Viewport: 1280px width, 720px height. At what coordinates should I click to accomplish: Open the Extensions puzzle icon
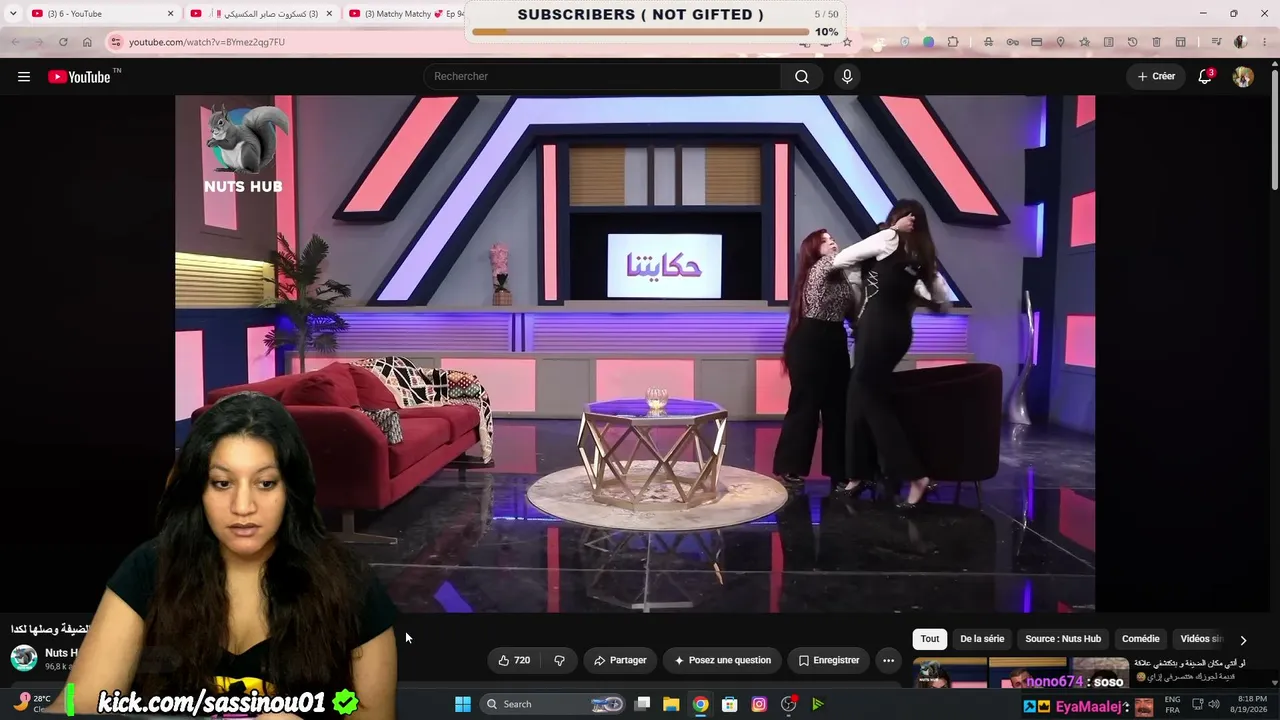pos(953,42)
